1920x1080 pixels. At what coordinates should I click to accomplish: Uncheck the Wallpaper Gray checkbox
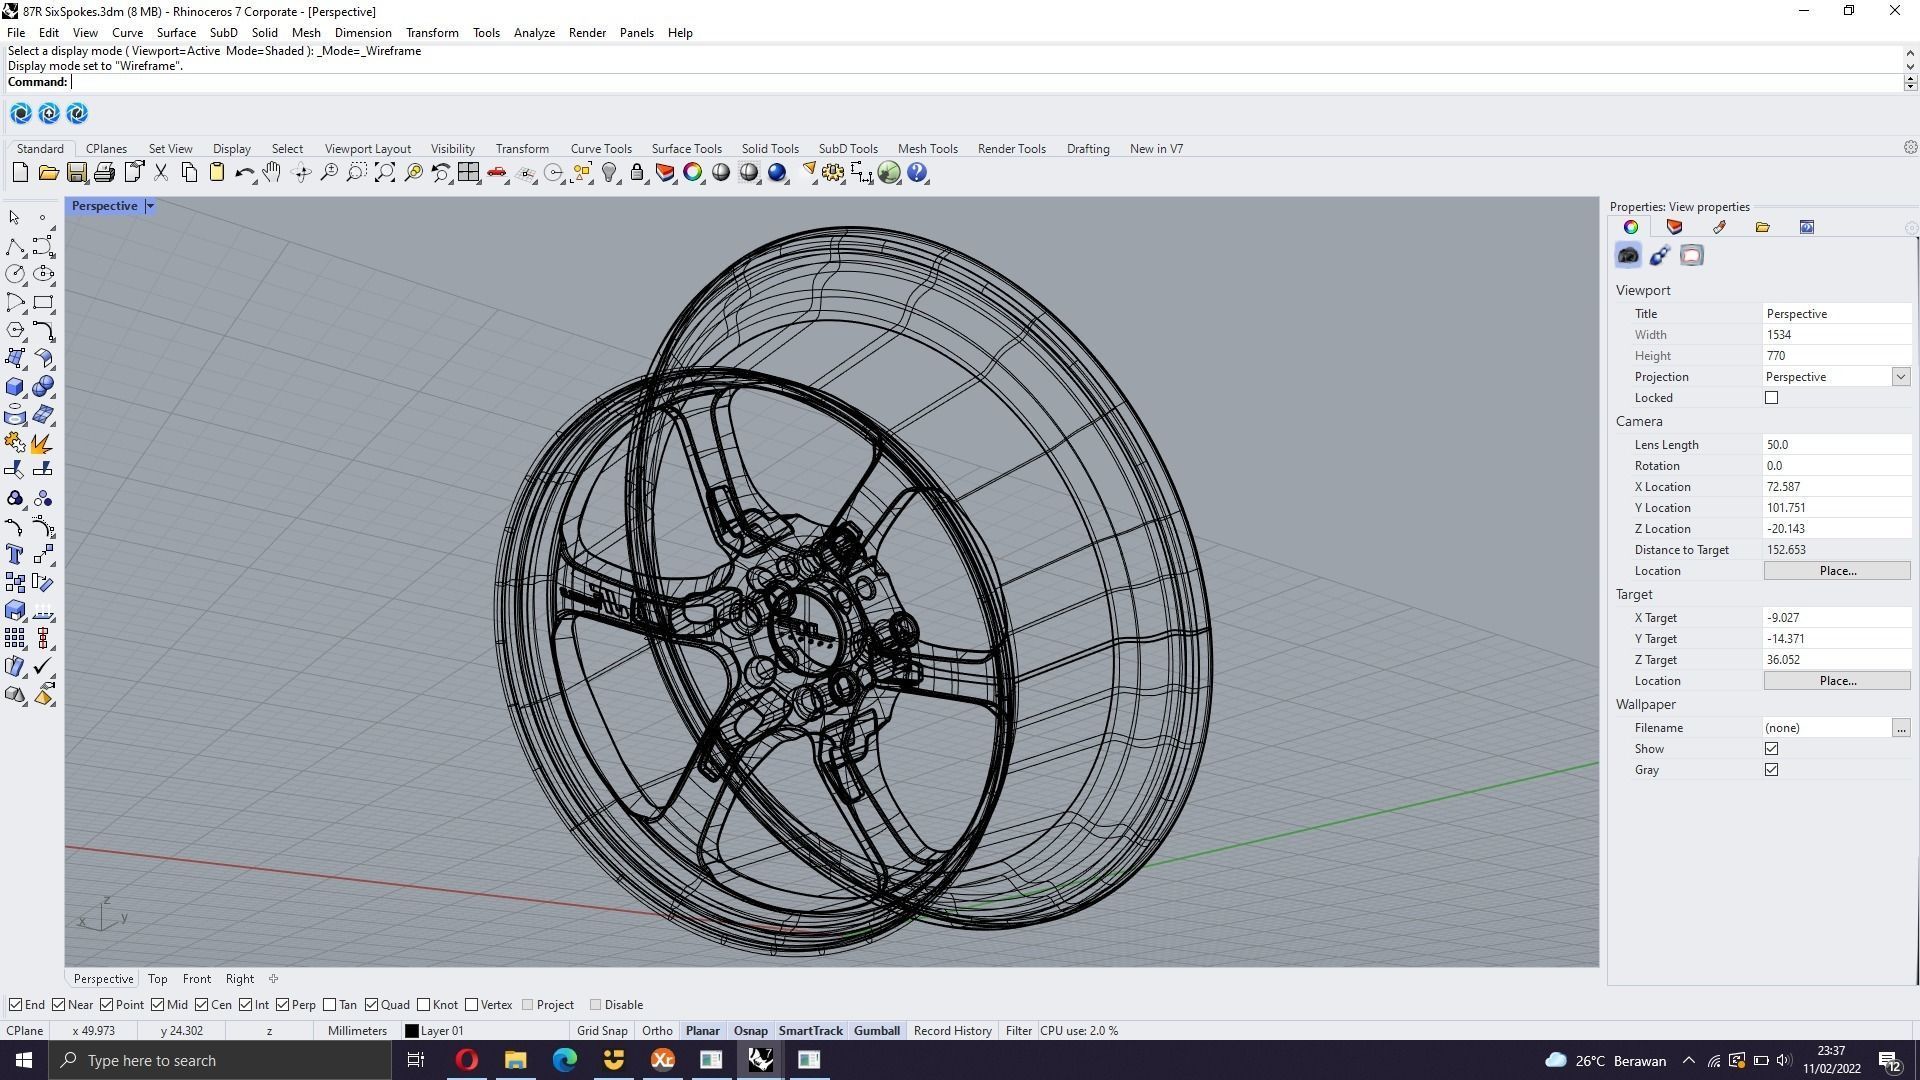pos(1771,770)
